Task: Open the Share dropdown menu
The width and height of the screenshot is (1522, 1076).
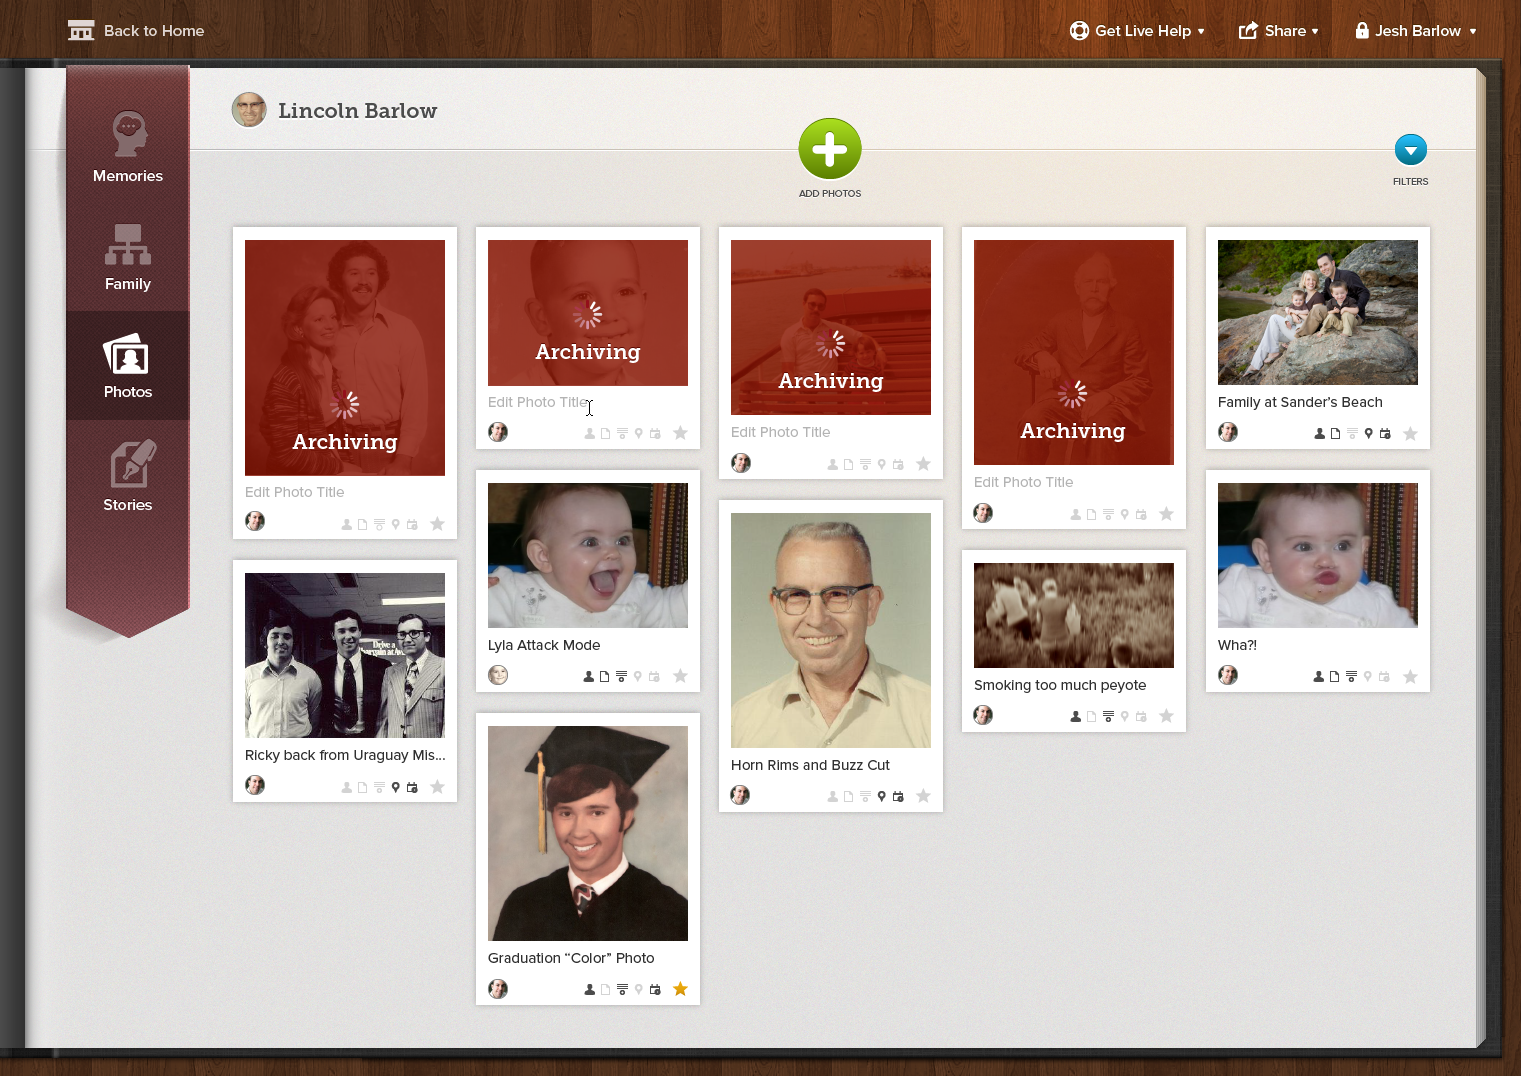Action: 1278,31
